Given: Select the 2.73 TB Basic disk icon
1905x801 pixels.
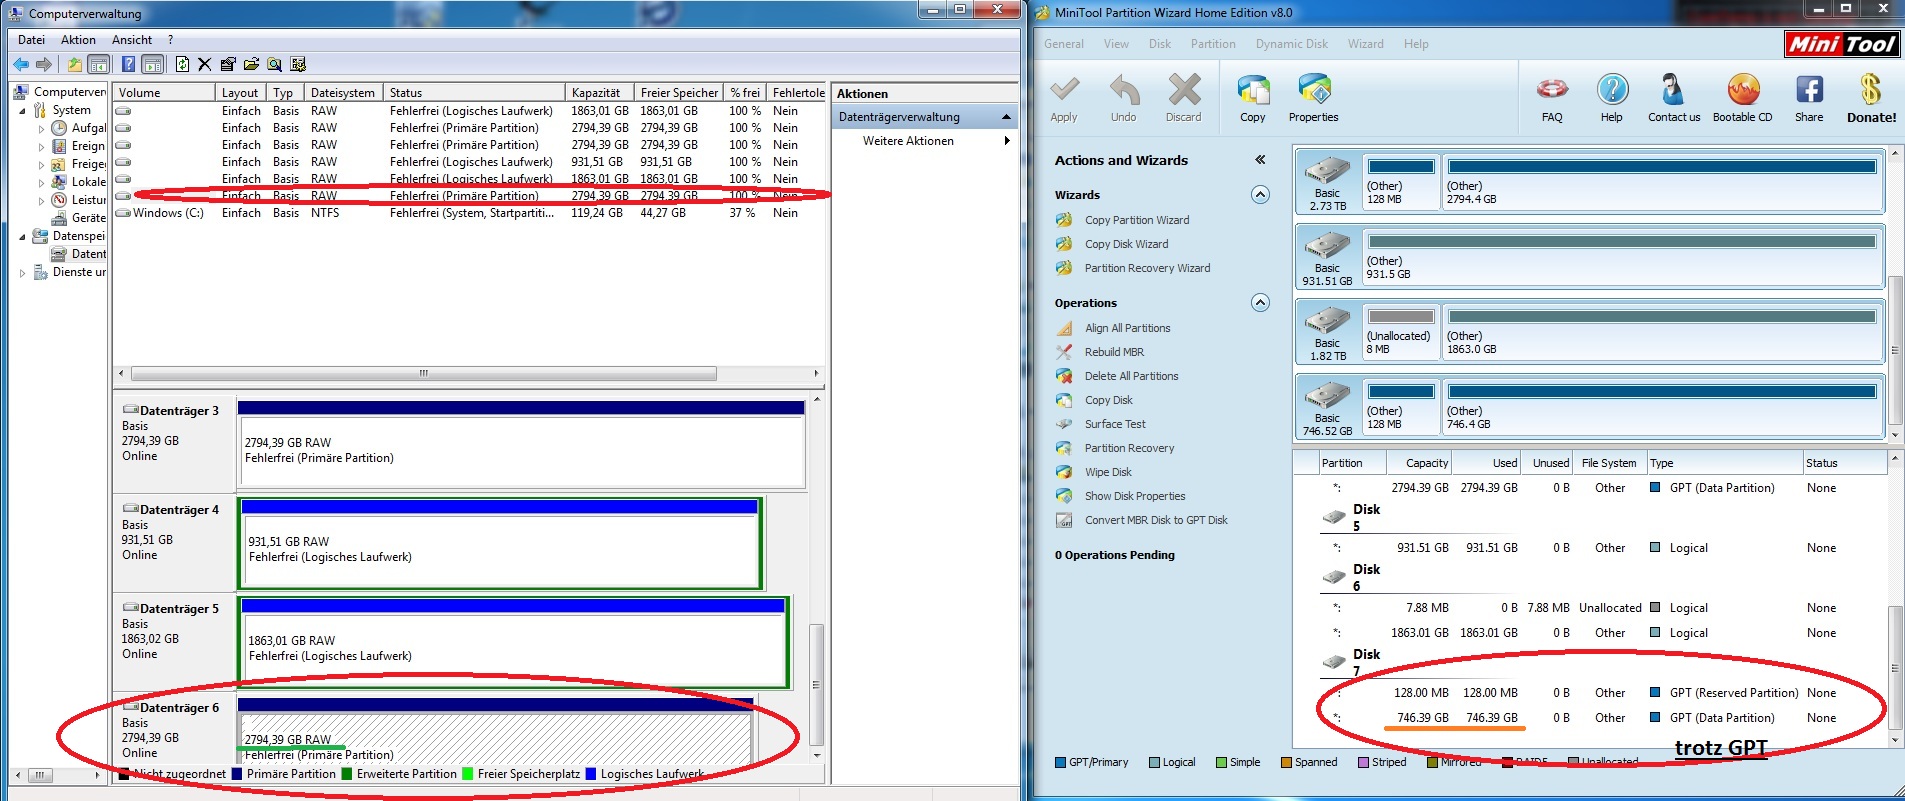Looking at the screenshot, I should [x=1327, y=181].
